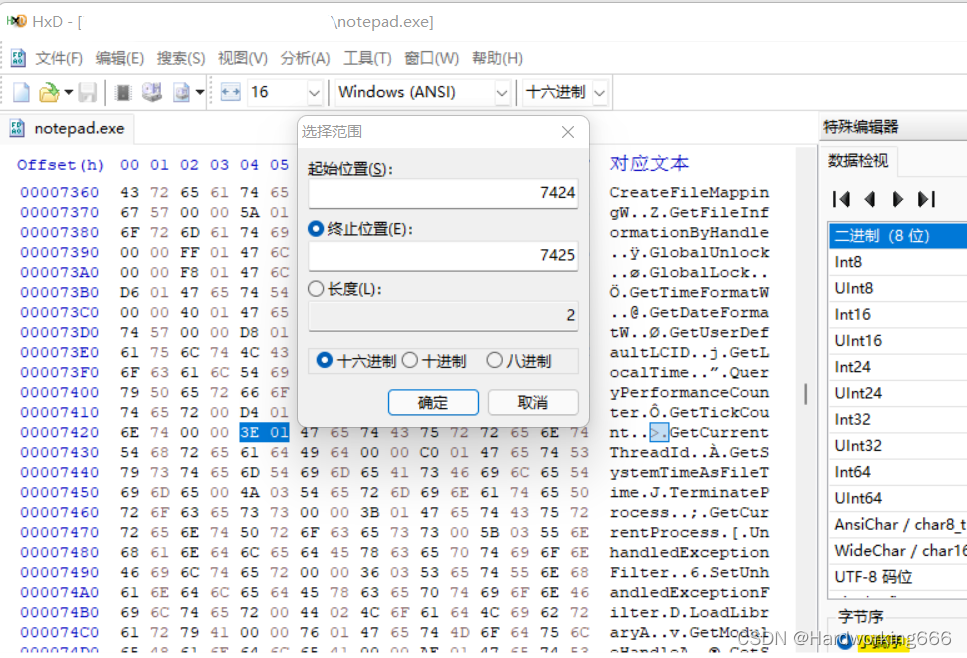
Task: Select the UInt24 inspector row
Action: (898, 393)
